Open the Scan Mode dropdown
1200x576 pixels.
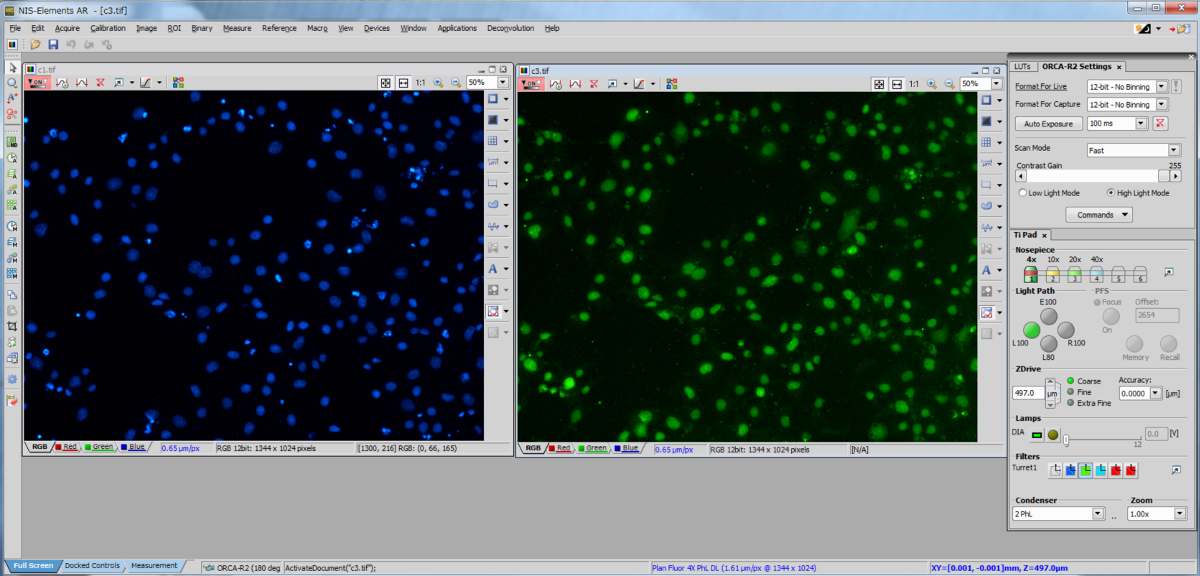coord(1174,150)
